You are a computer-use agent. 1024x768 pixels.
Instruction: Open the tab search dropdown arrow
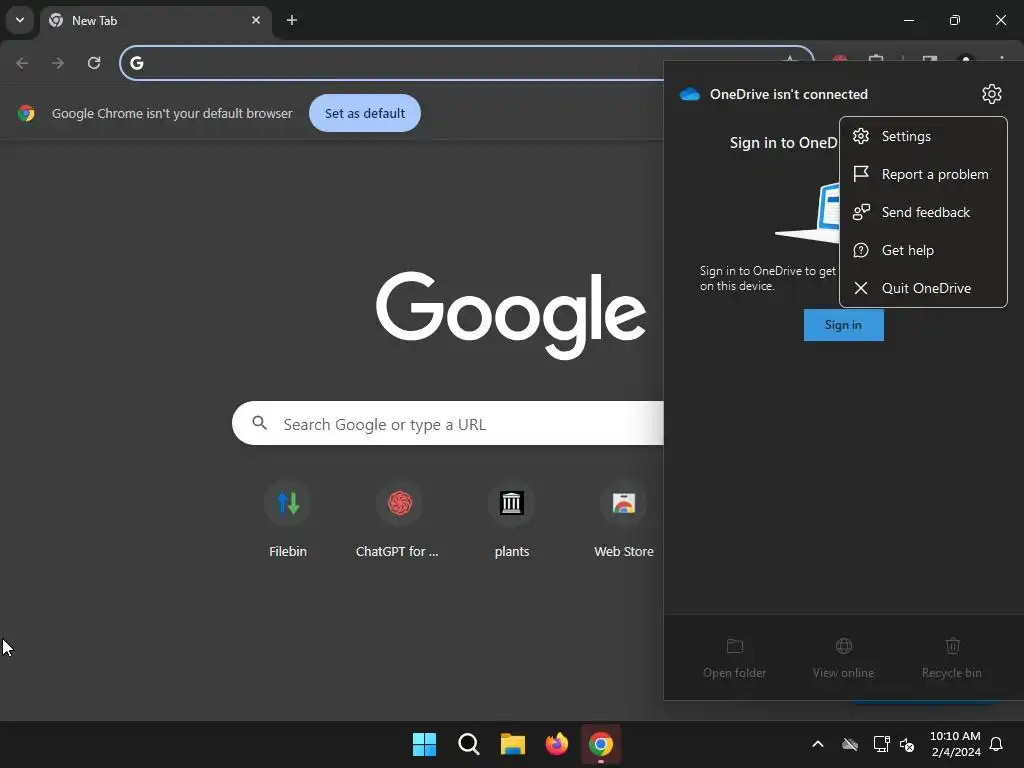(x=20, y=20)
